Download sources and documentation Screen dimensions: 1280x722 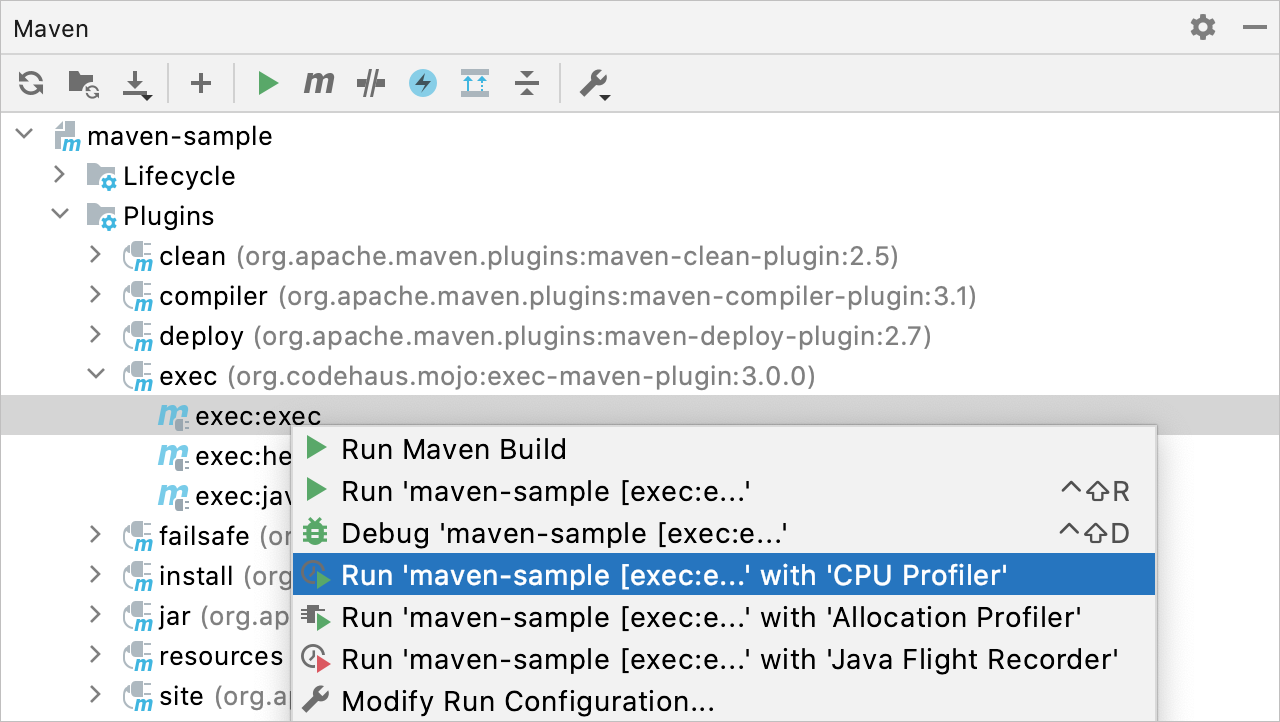pos(135,83)
